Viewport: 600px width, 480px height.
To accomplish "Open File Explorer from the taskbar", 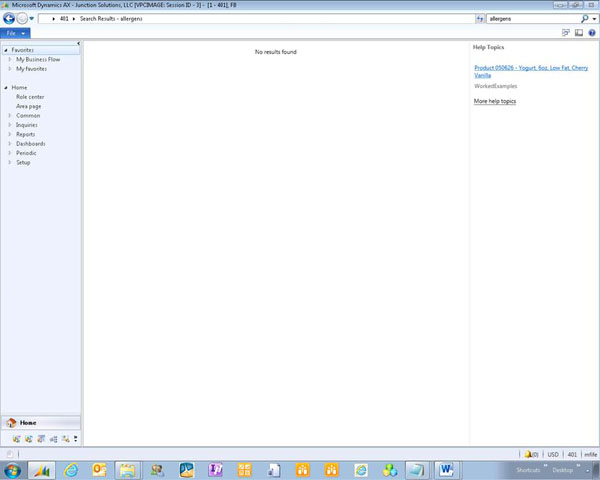I will point(127,470).
